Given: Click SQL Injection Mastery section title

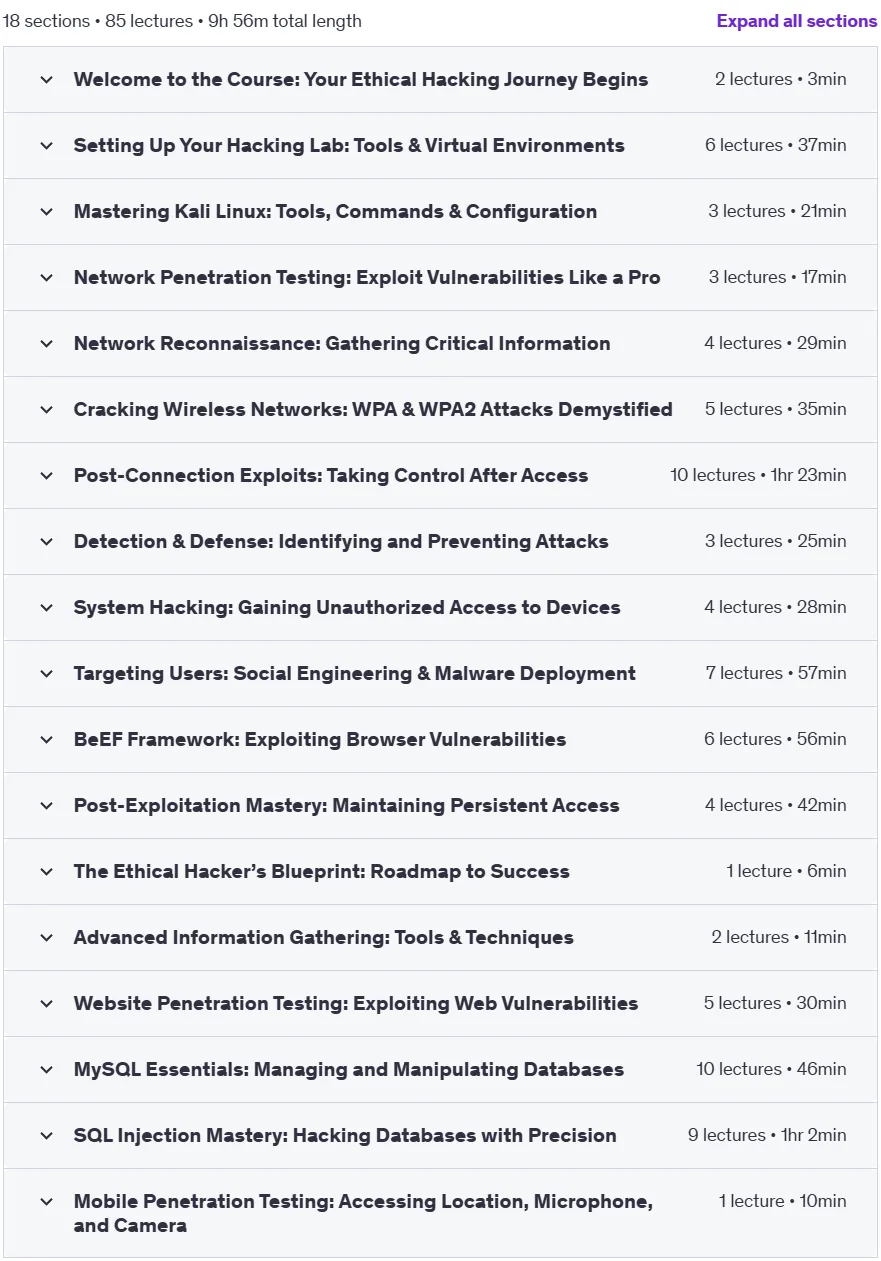Looking at the screenshot, I should coord(345,1135).
